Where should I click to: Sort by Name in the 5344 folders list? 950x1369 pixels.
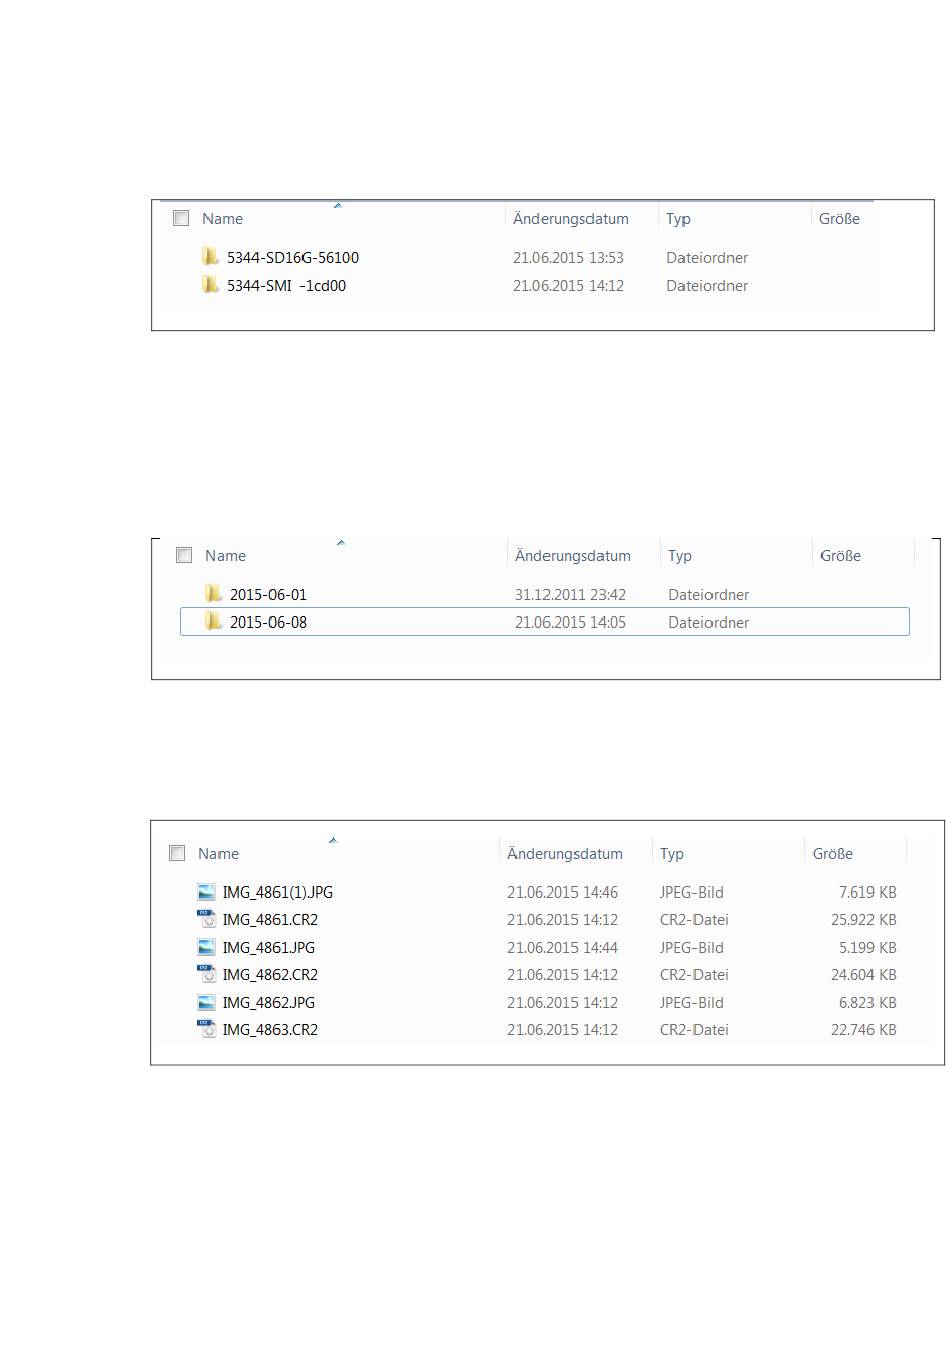(222, 219)
